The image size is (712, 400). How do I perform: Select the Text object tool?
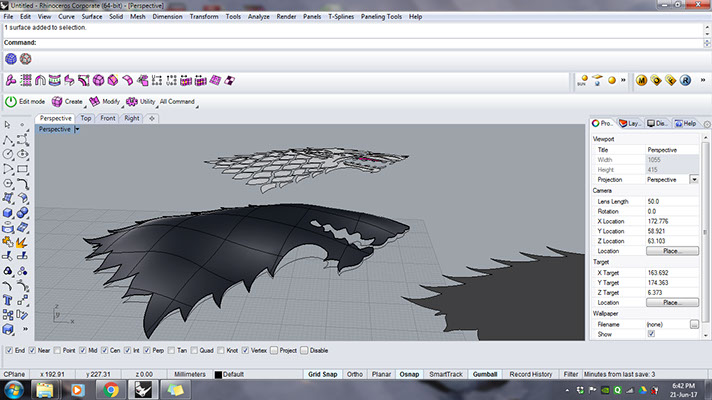[8, 300]
